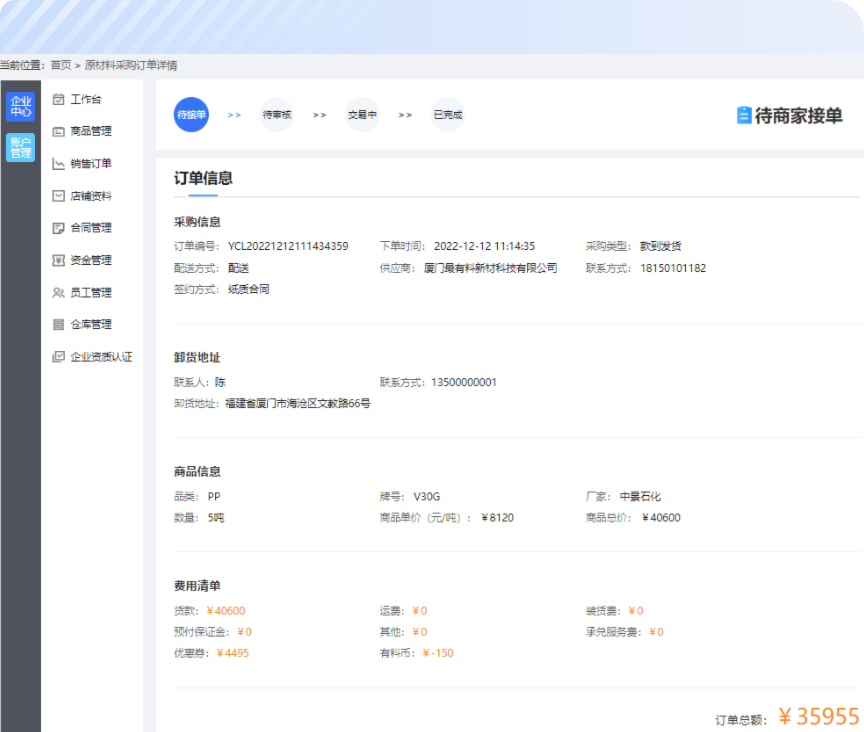Open the 企业中心 sidebar tile

click(20, 106)
